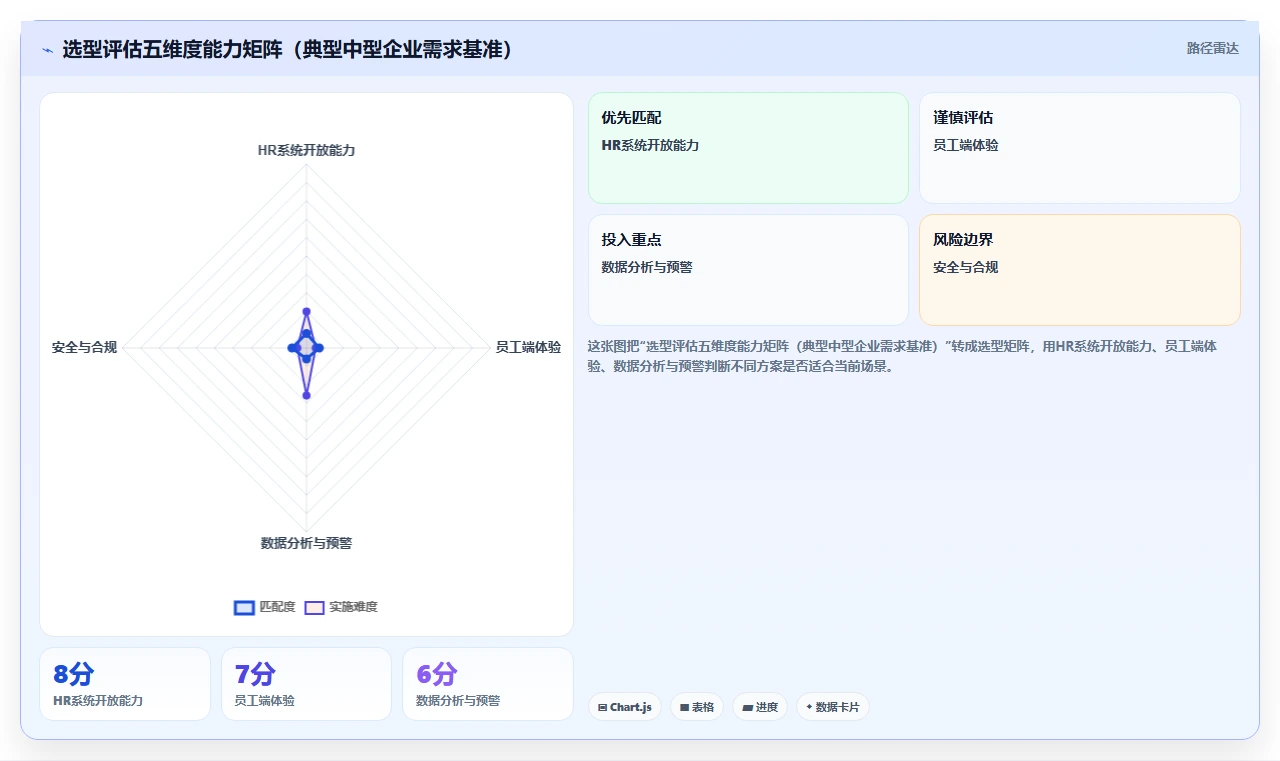Click the page title 选型评估五维度能力矩阵
1280x761 pixels.
click(x=288, y=49)
